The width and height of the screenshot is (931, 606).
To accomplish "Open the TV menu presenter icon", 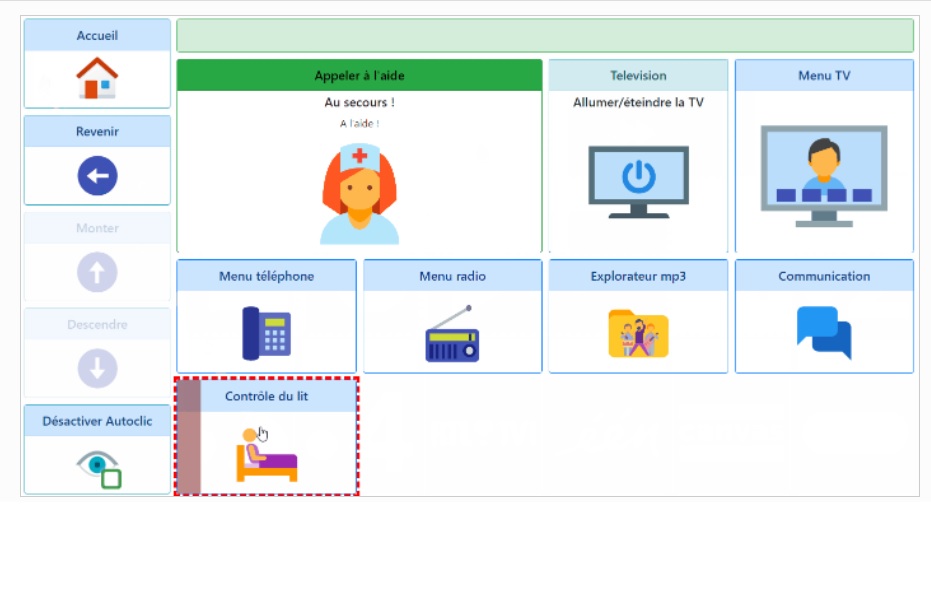I will point(824,176).
